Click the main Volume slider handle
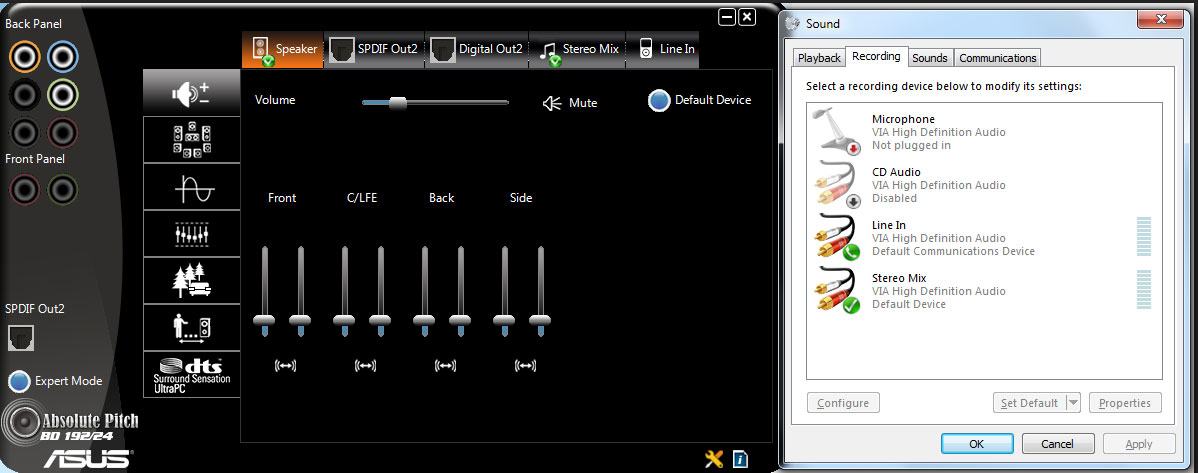Screen dimensions: 1198x473 click(x=397, y=103)
